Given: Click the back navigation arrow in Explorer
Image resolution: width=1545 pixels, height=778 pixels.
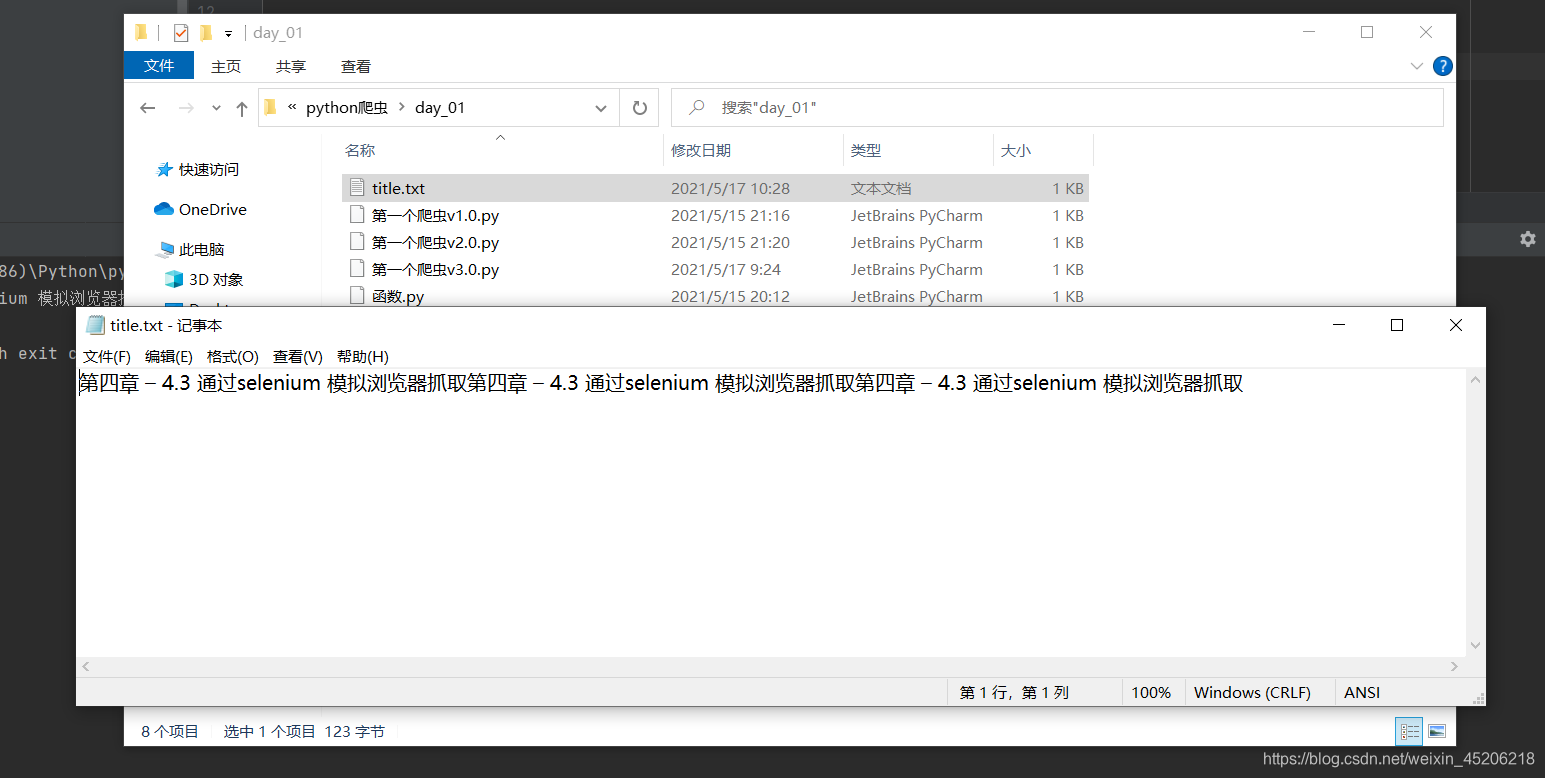Looking at the screenshot, I should click(x=147, y=107).
